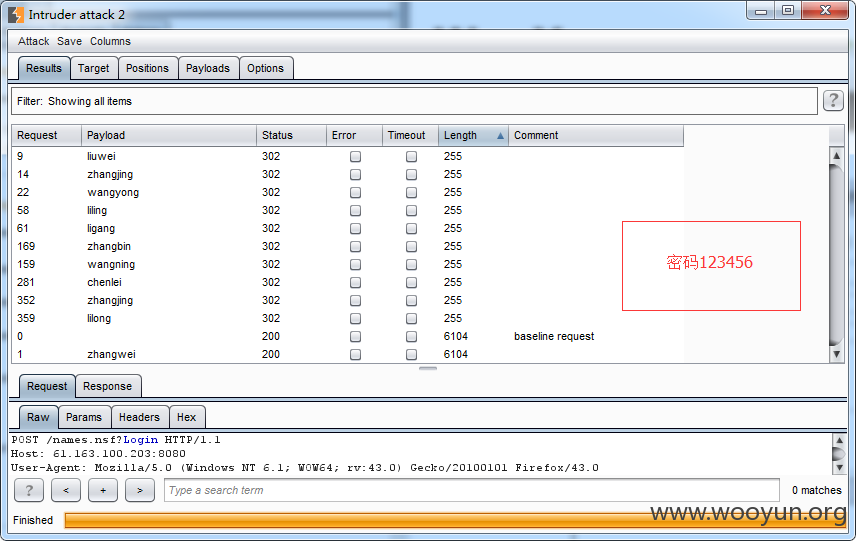Screen dimensions: 856x541
Task: Click the Filter: Showing all items bar
Action: 414,101
